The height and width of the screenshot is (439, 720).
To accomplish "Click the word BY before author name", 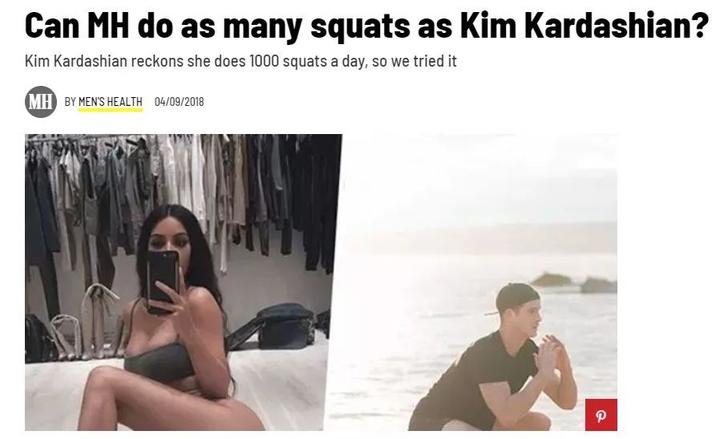I will [x=70, y=102].
